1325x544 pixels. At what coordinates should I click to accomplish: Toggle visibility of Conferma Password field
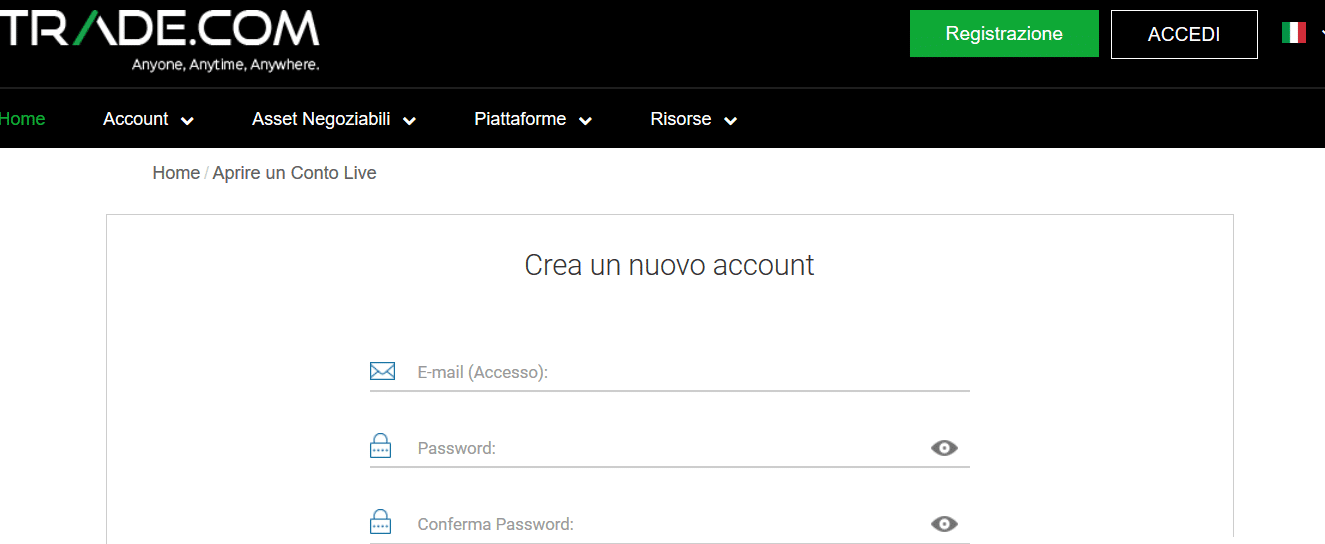944,524
